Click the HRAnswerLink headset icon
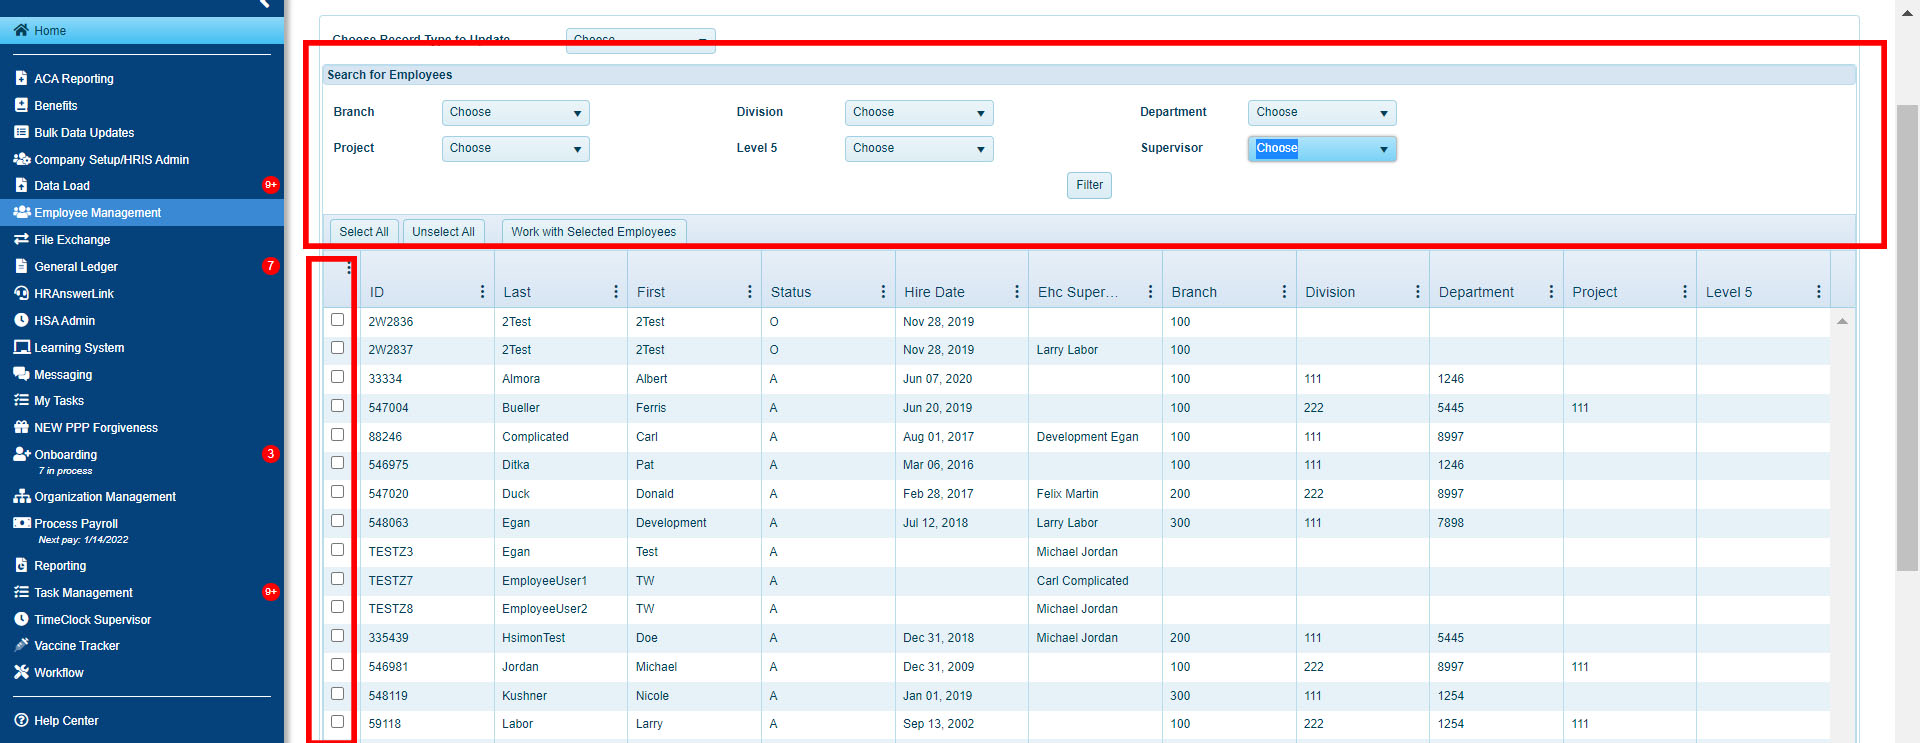This screenshot has height=743, width=1920. pos(21,293)
